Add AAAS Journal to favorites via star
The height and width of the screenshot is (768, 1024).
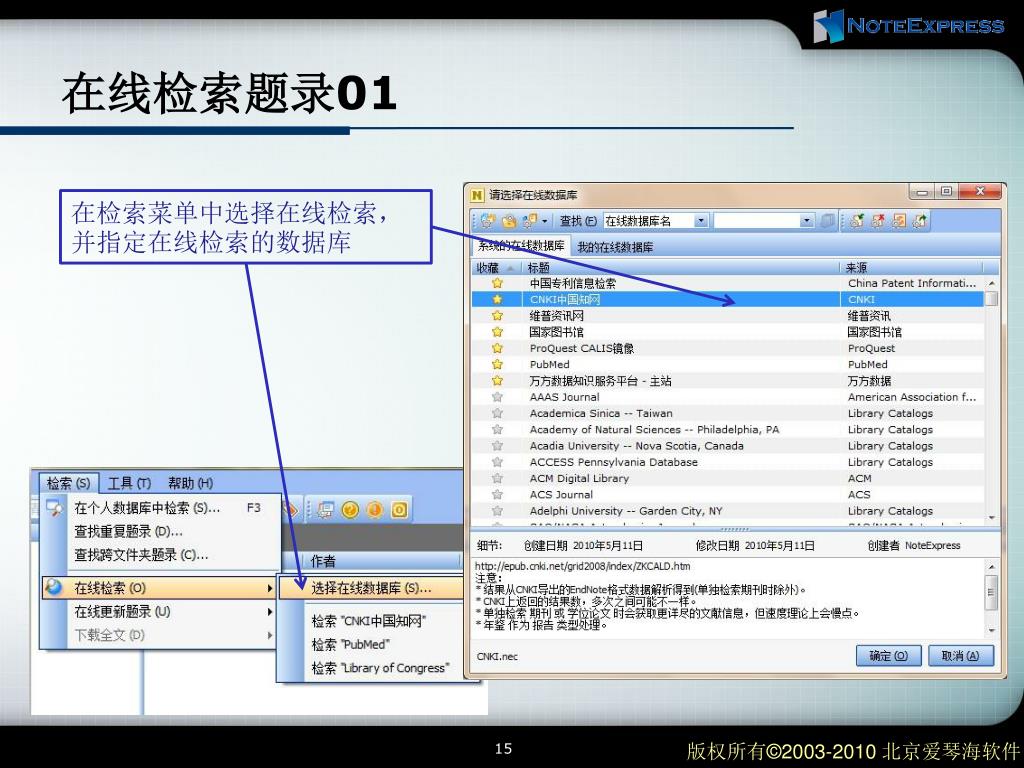point(498,397)
